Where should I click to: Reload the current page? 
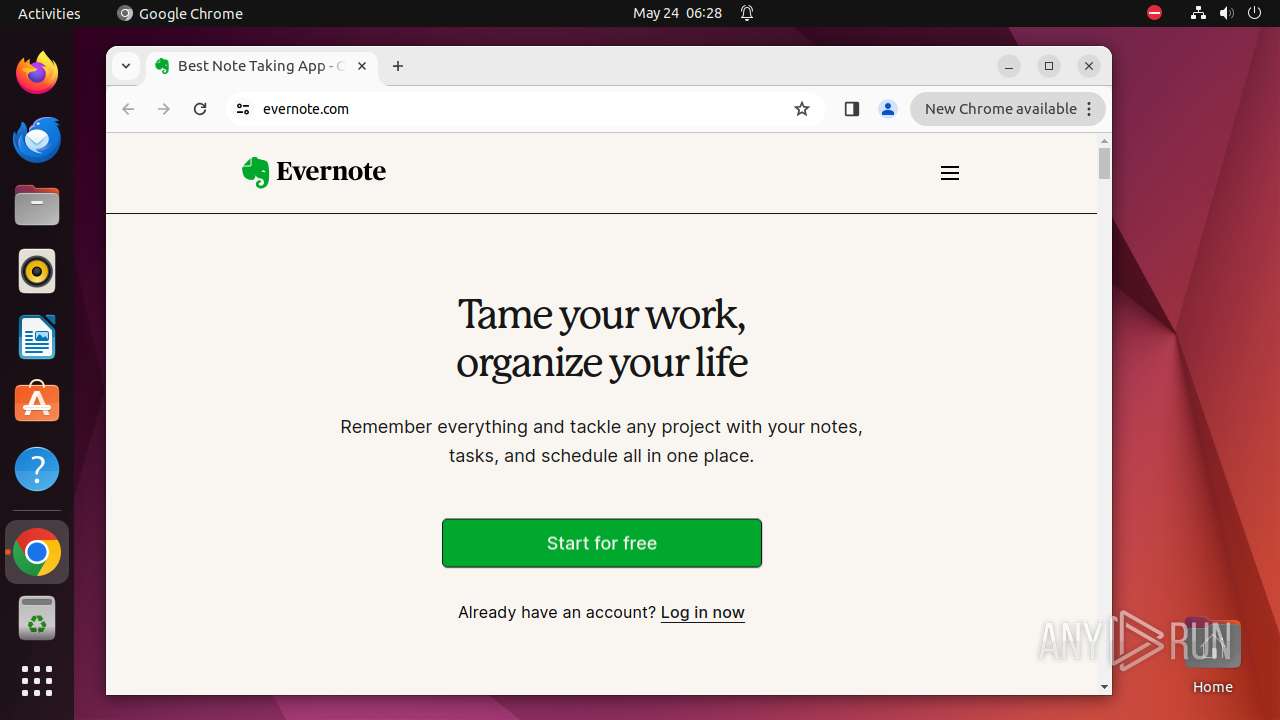[x=200, y=109]
